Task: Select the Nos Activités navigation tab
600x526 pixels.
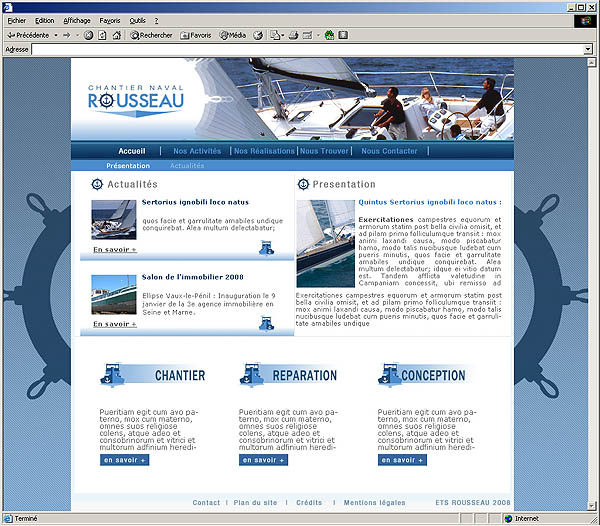Action: [x=197, y=151]
